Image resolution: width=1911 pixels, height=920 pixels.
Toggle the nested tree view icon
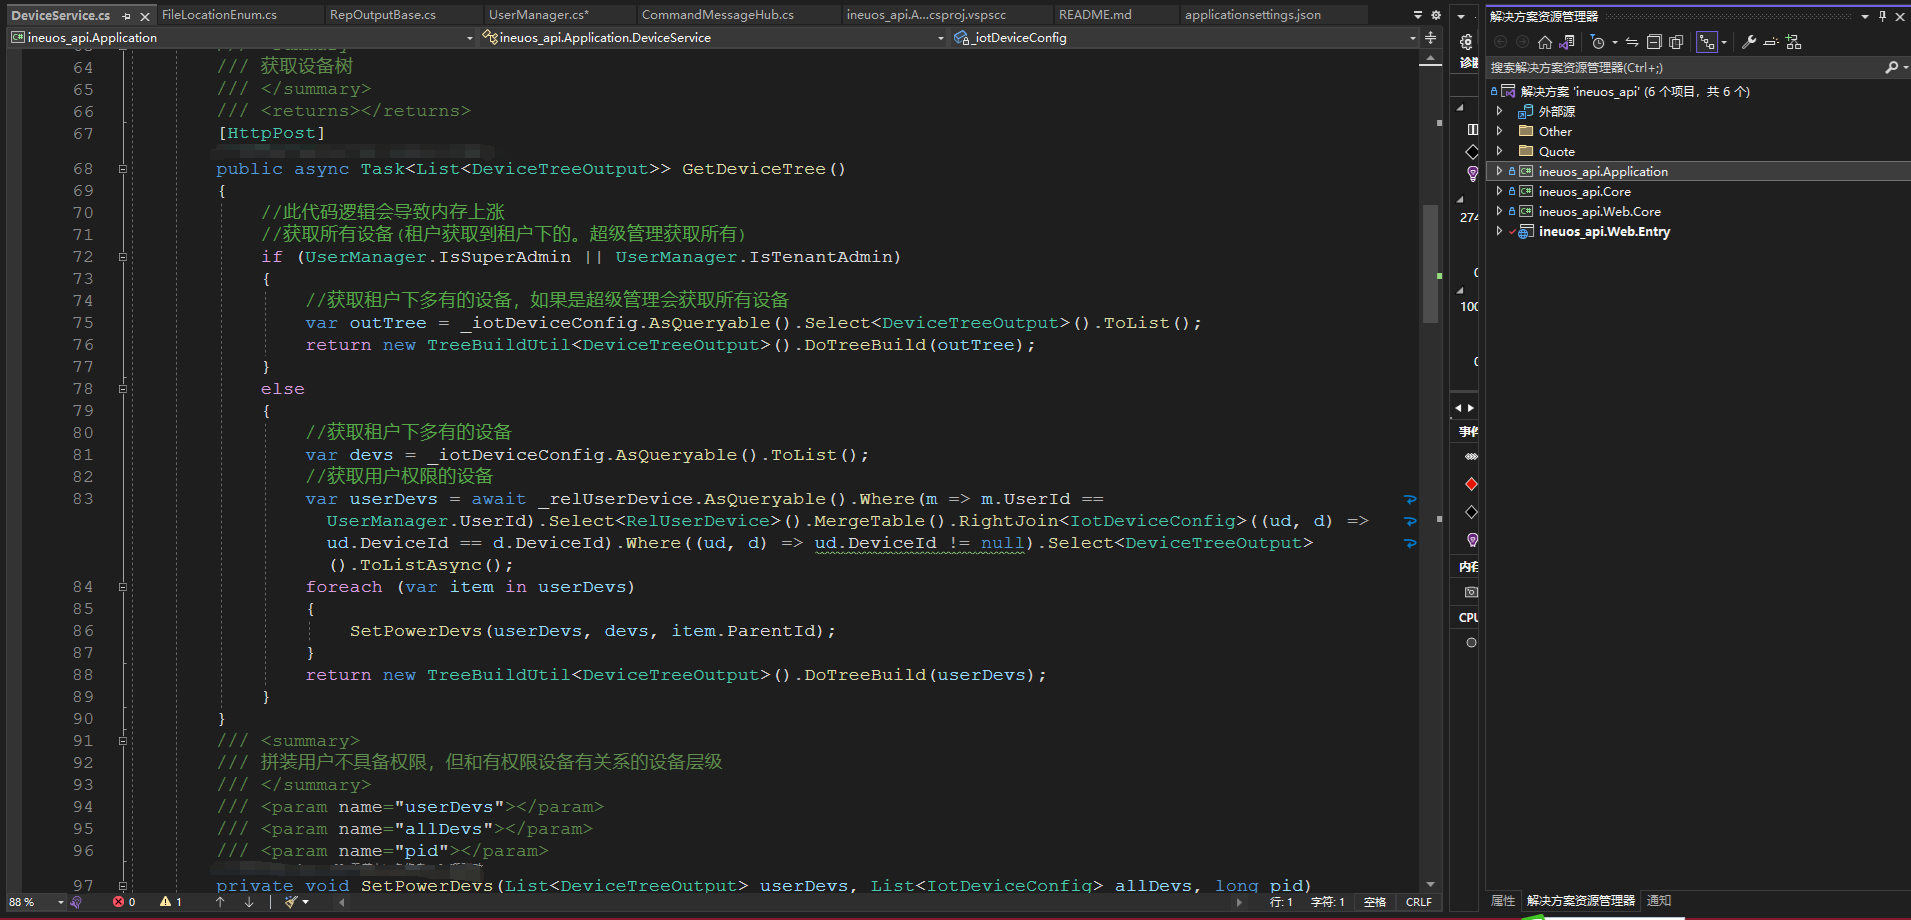[x=1706, y=42]
